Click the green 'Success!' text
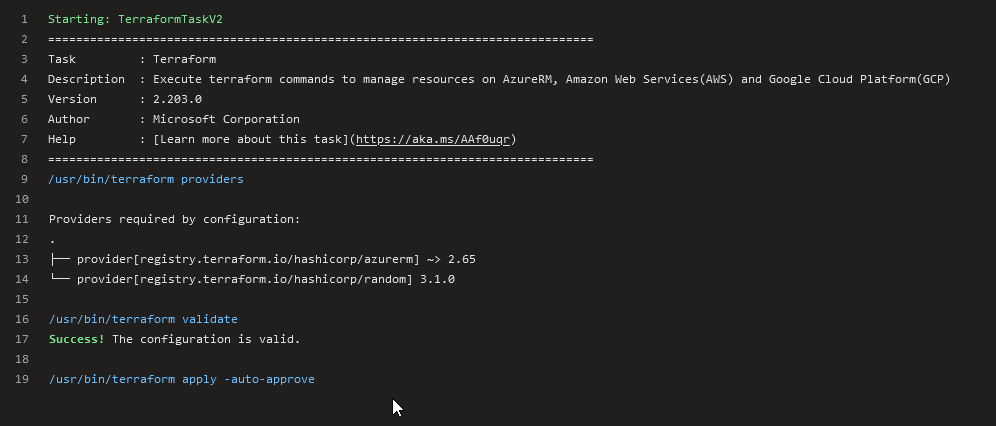The height and width of the screenshot is (426, 996). coord(77,339)
